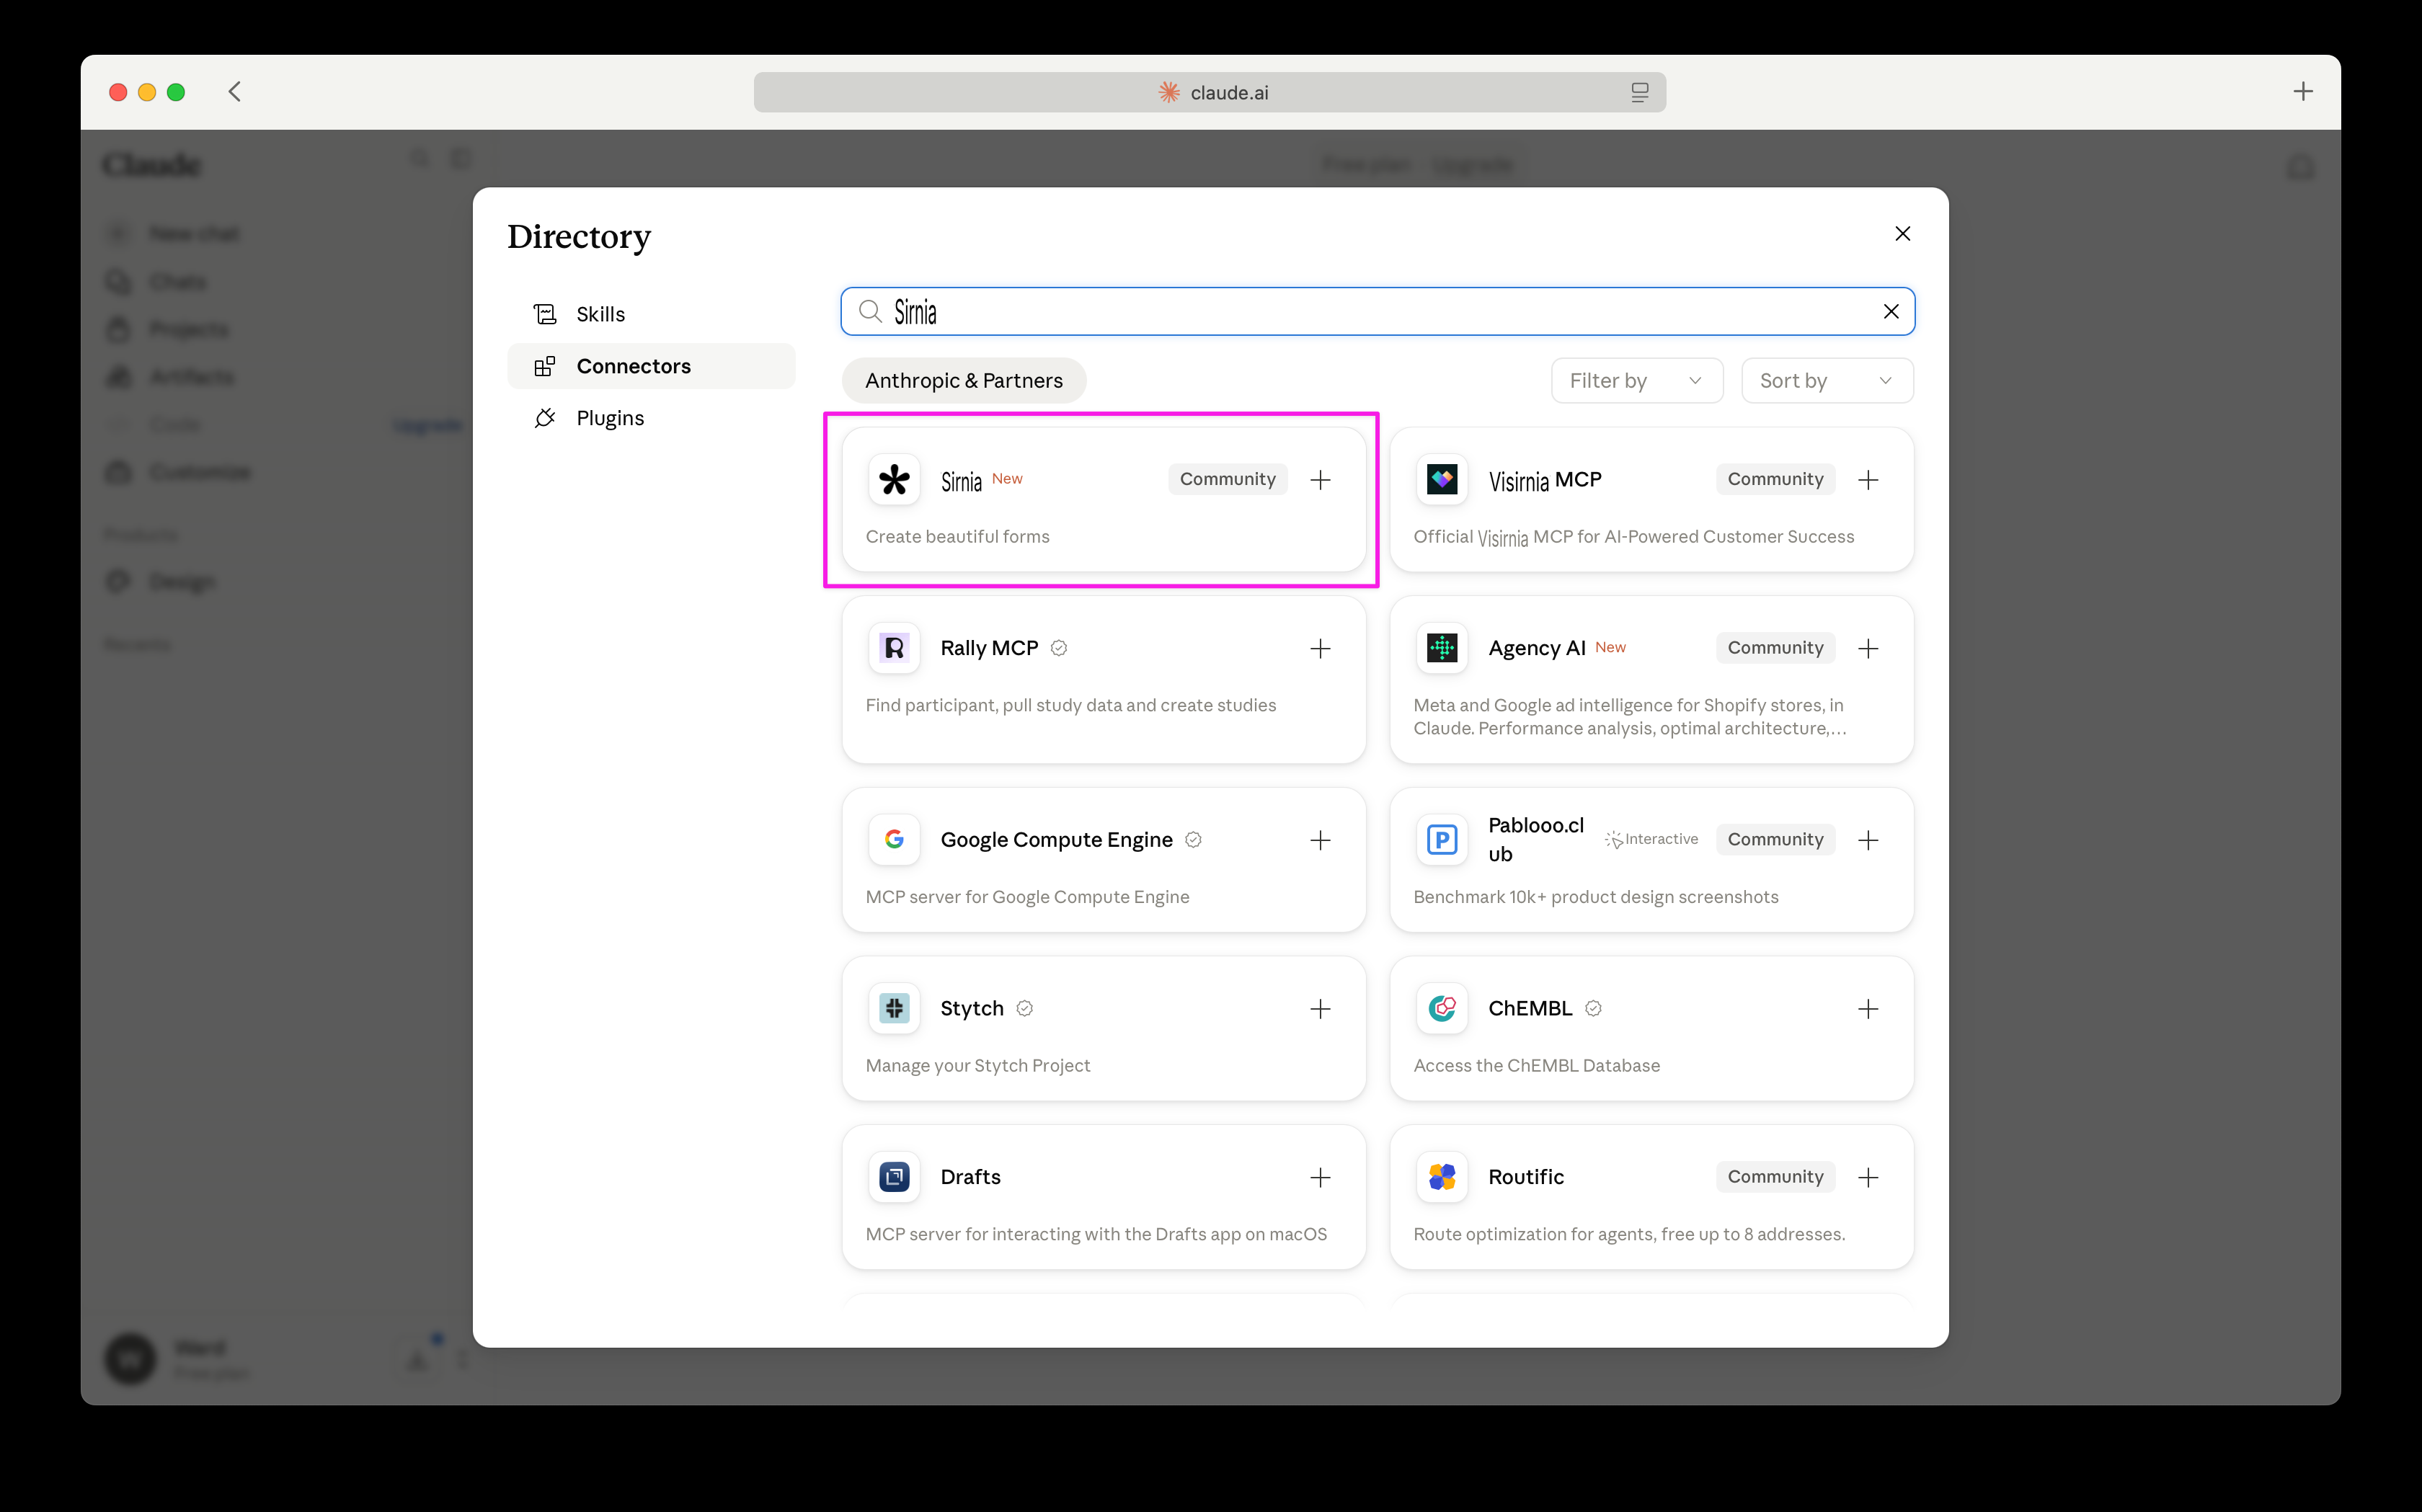Open the Filter by dropdown
Image resolution: width=2422 pixels, height=1512 pixels.
point(1636,381)
